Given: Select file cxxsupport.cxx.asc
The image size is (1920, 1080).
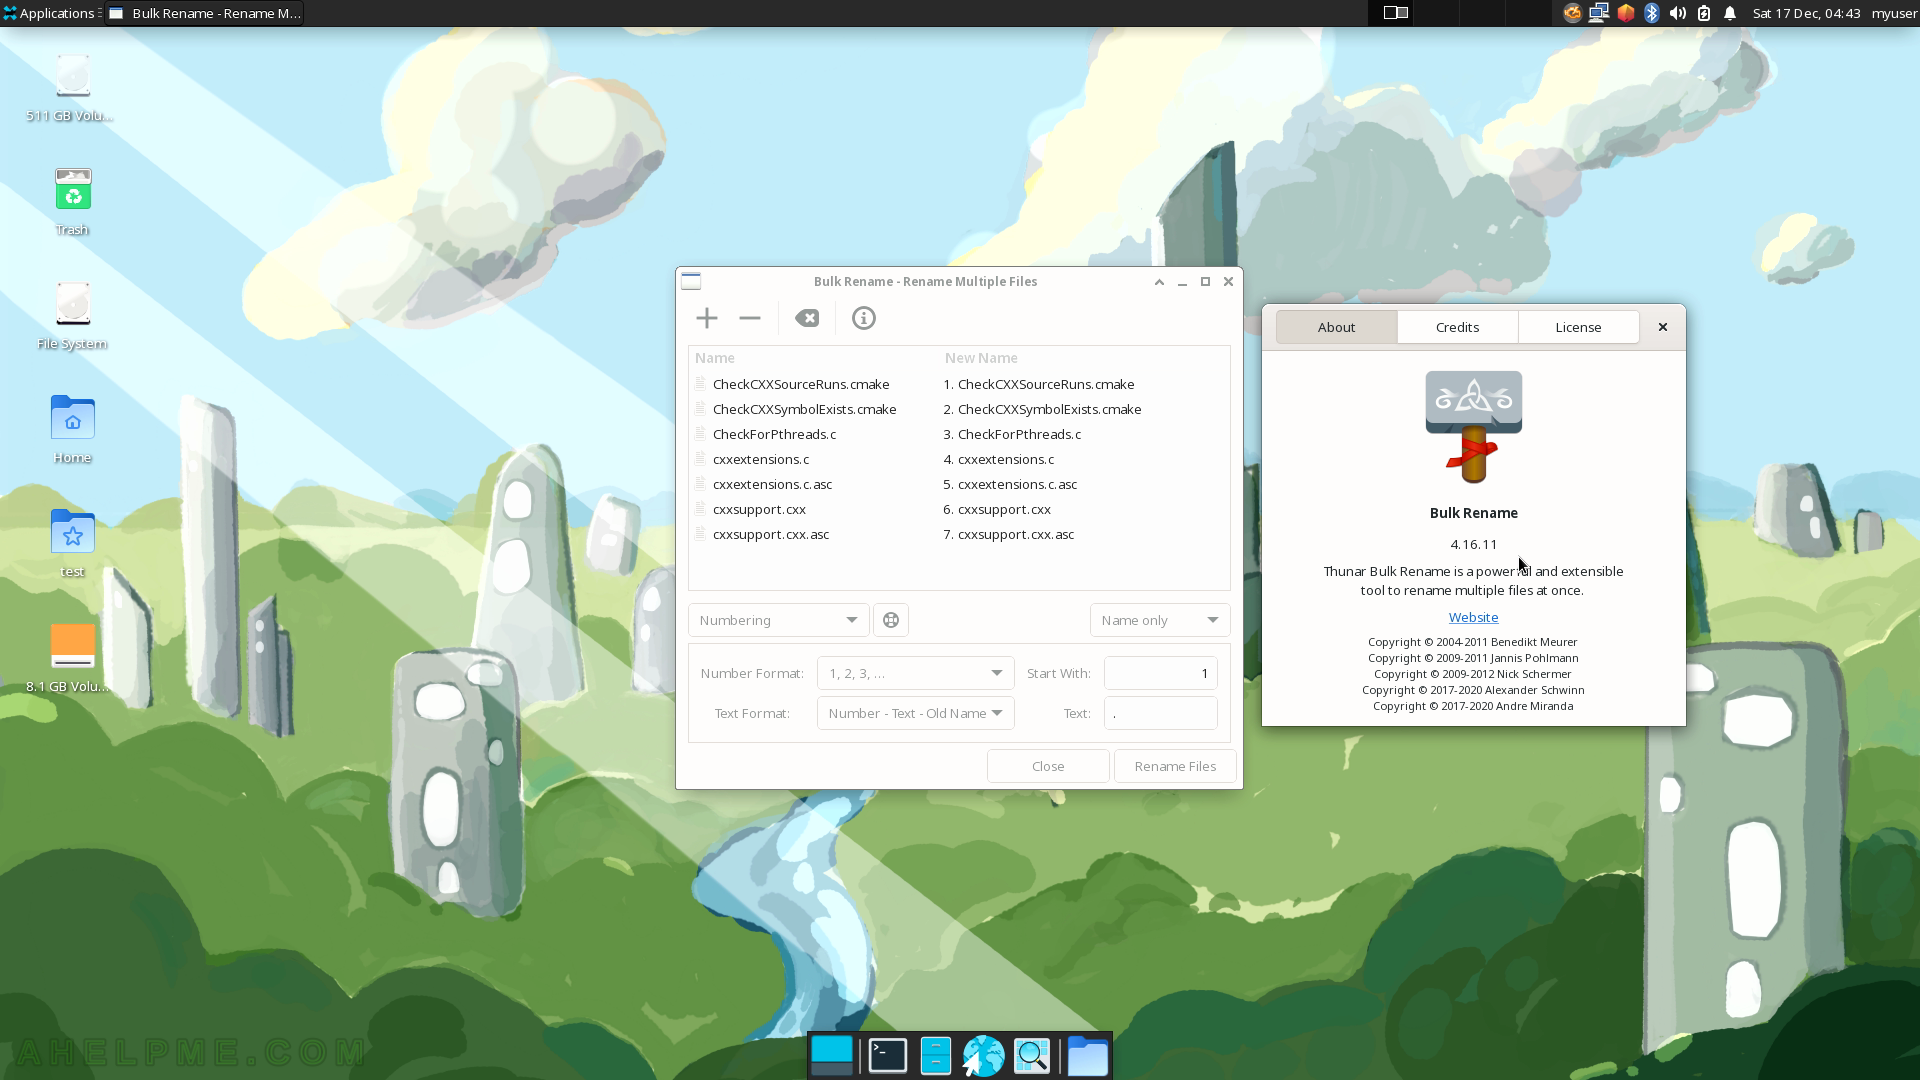Looking at the screenshot, I should click(x=771, y=534).
